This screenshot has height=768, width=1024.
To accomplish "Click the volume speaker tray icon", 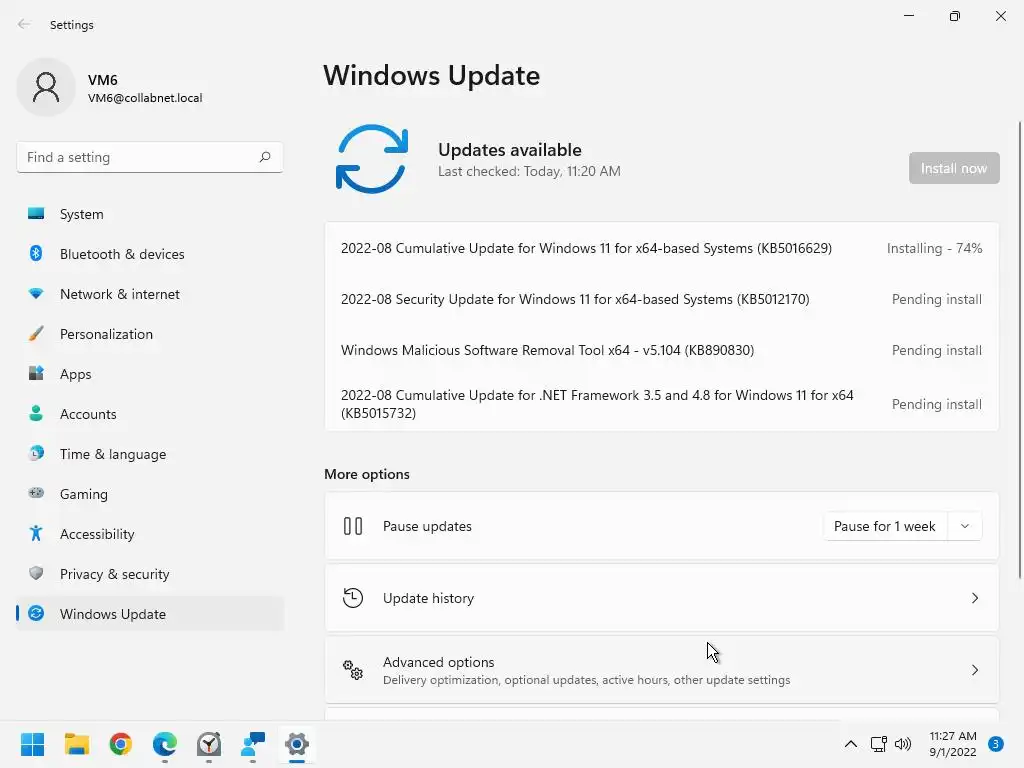I will click(903, 744).
